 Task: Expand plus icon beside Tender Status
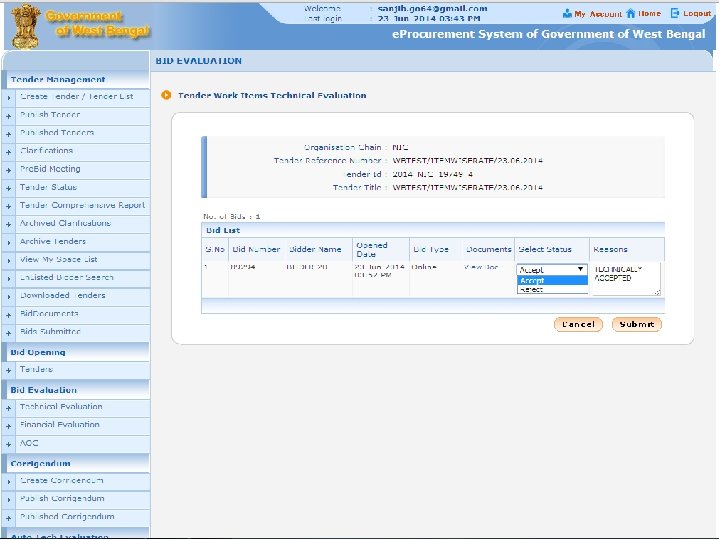(8, 188)
